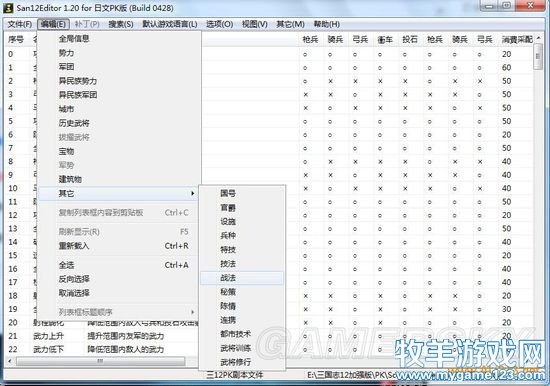Select 都市技术 in the submenu

click(x=242, y=334)
